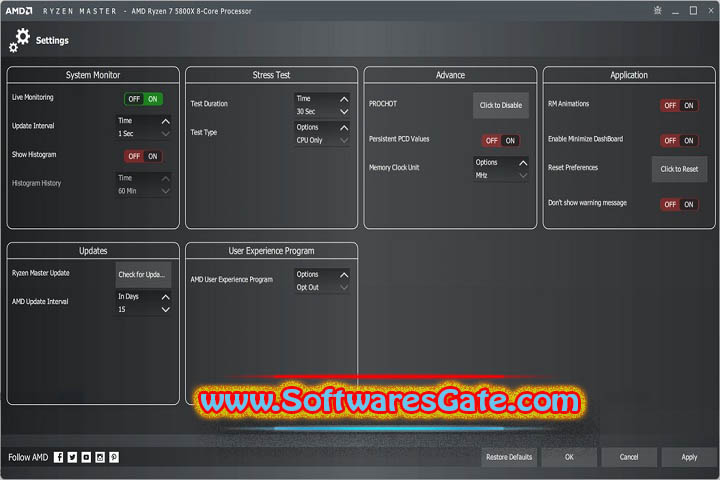Increase Histogram History with up arrow
The width and height of the screenshot is (720, 480).
click(x=166, y=178)
